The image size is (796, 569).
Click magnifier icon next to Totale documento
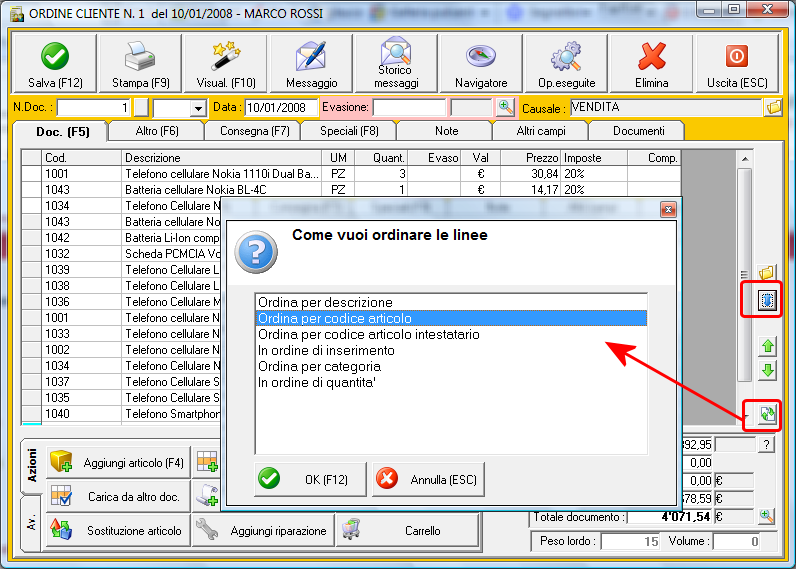(x=767, y=516)
